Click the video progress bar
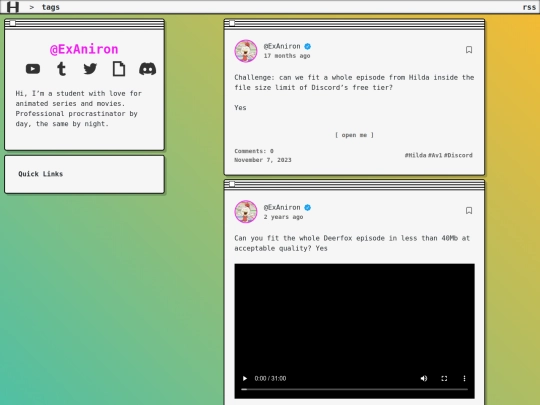Screen dimensions: 540x405 [x=354, y=390]
